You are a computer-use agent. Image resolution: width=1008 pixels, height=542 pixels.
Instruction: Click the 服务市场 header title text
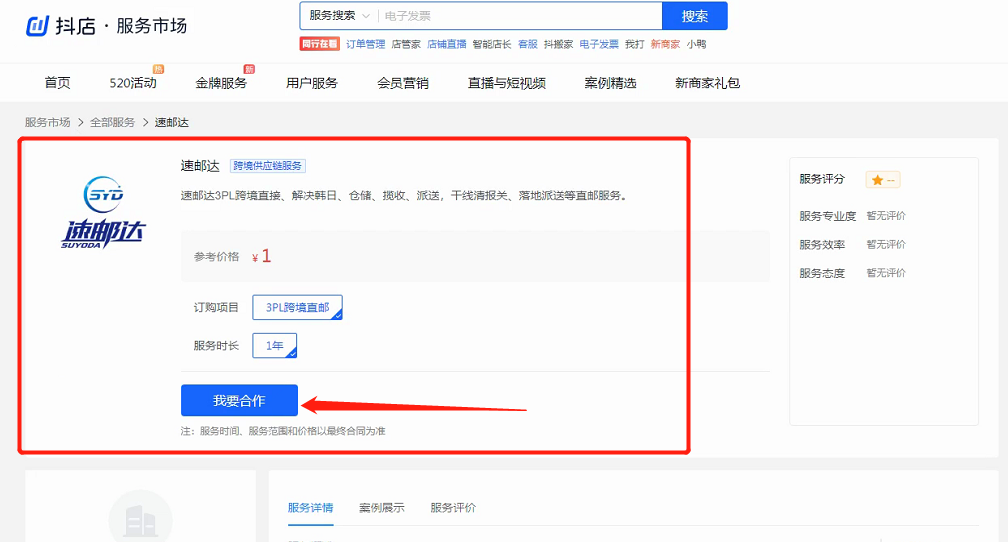pos(152,26)
